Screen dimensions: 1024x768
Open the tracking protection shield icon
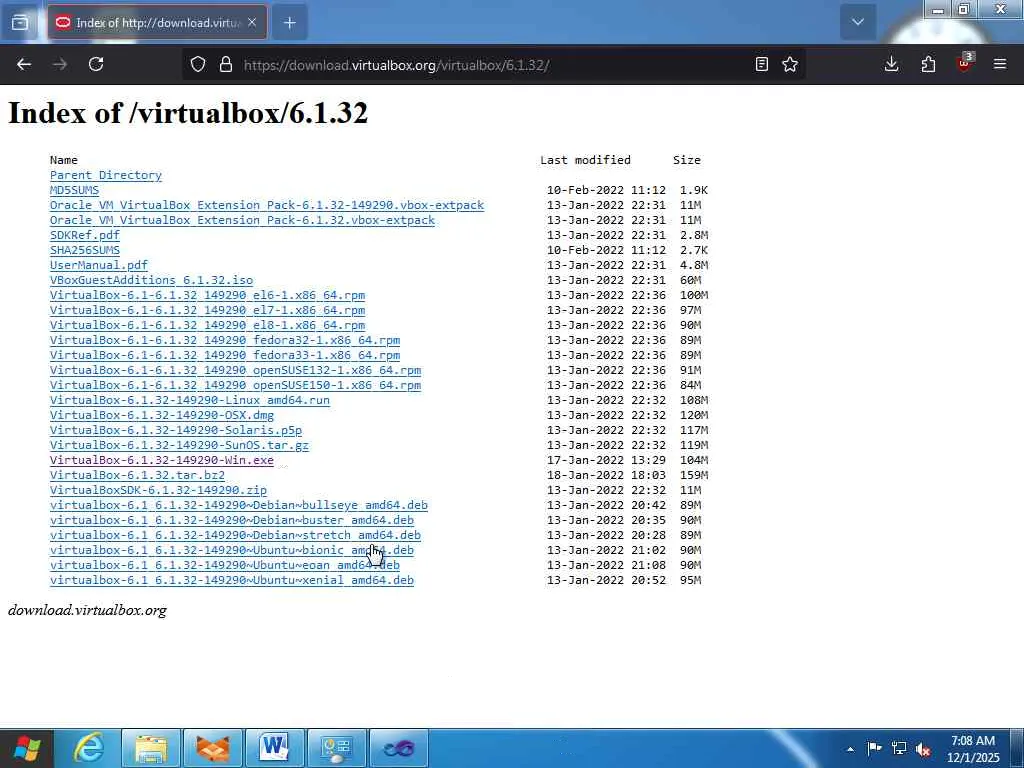click(x=198, y=64)
